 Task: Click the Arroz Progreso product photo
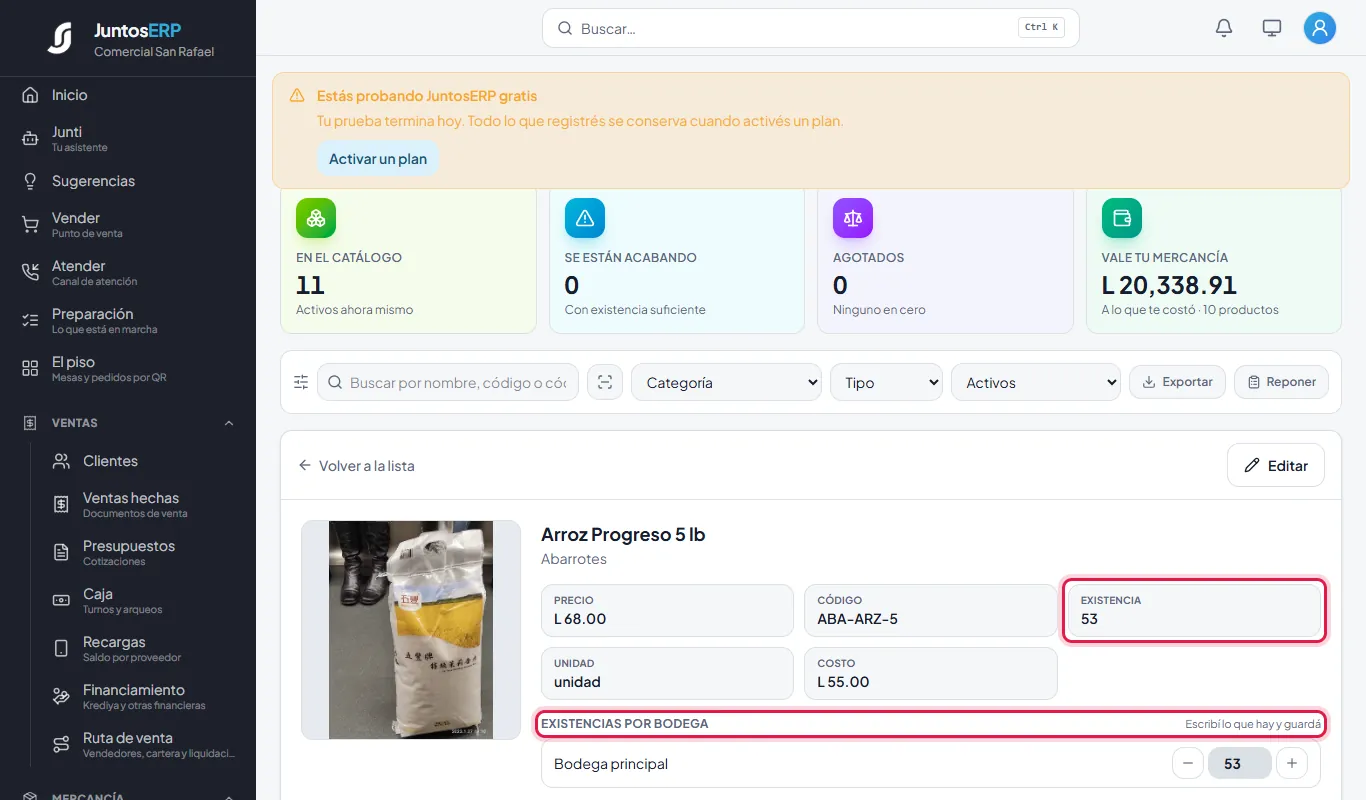pos(411,630)
